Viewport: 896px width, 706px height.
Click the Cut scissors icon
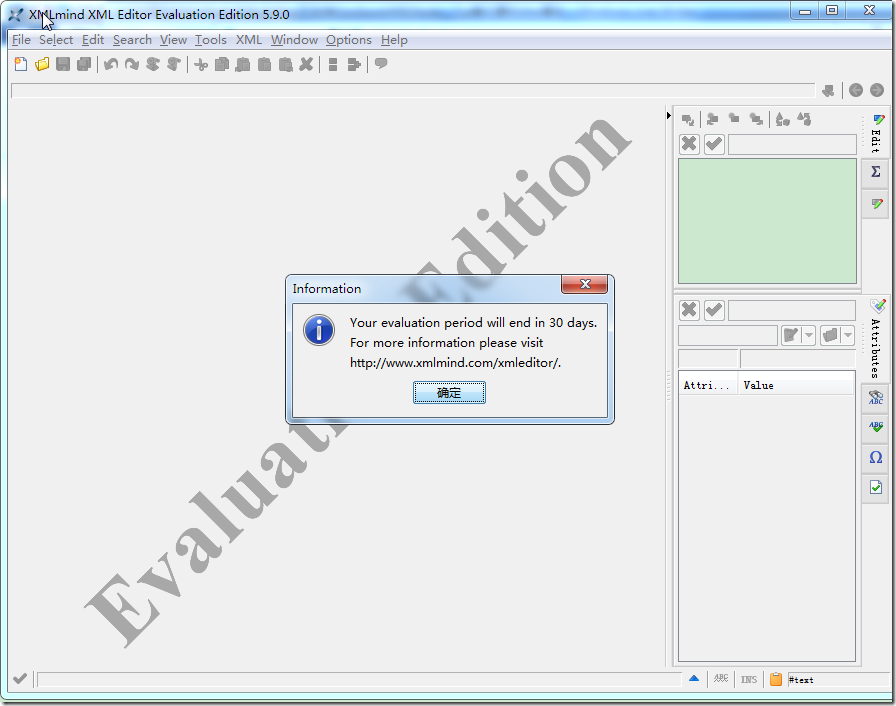coord(201,65)
